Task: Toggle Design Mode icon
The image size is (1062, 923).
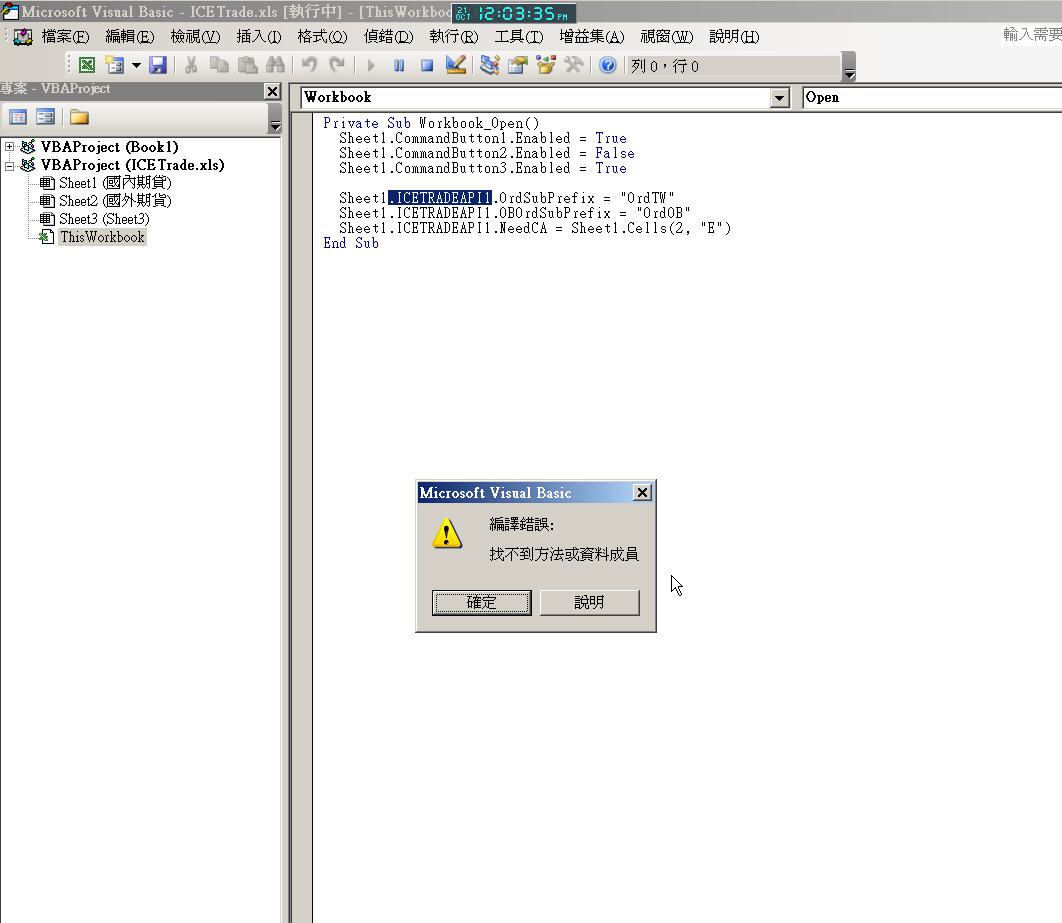Action: click(456, 65)
